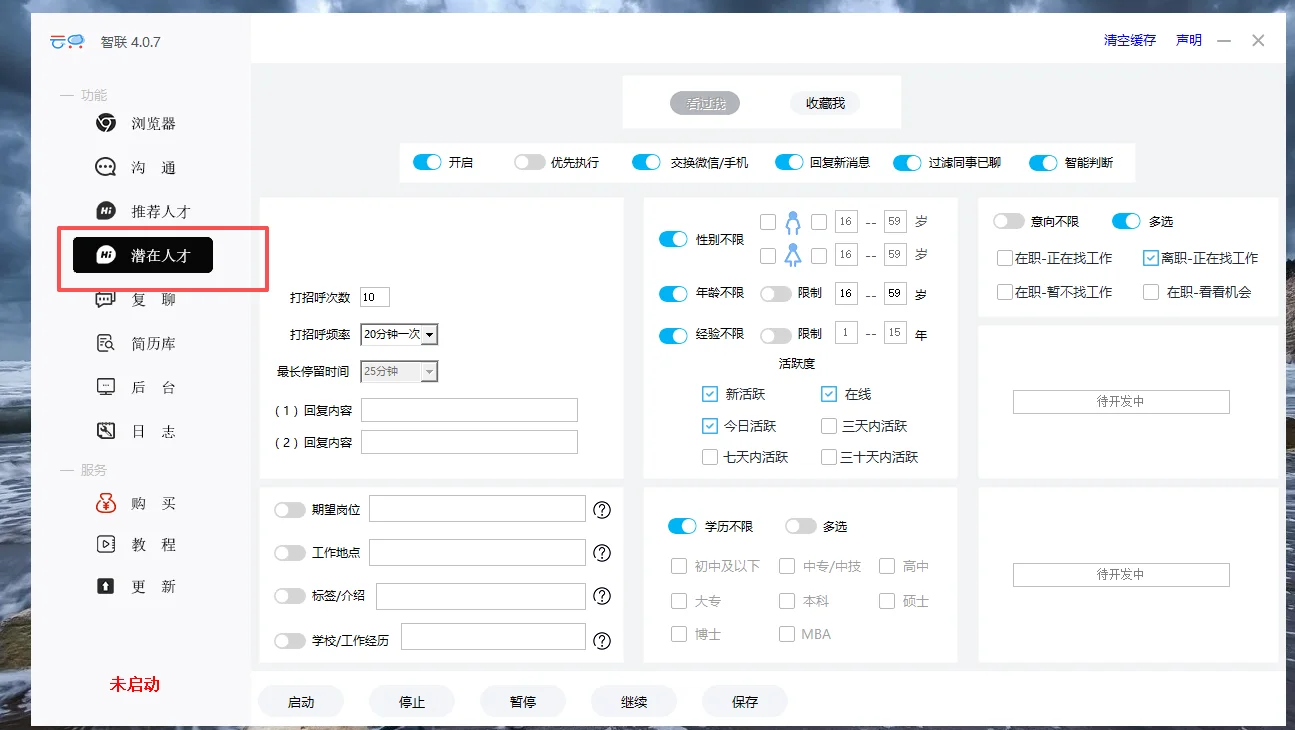Click the 清空缓存 link
This screenshot has width=1295, height=730.
[x=1129, y=40]
